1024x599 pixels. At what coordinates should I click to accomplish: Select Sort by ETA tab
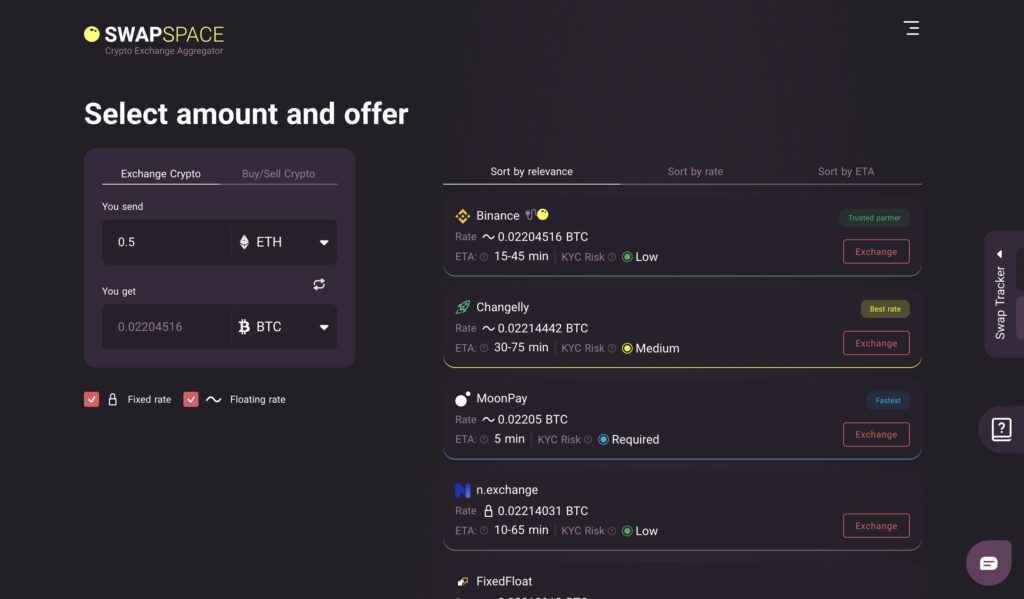tap(845, 172)
